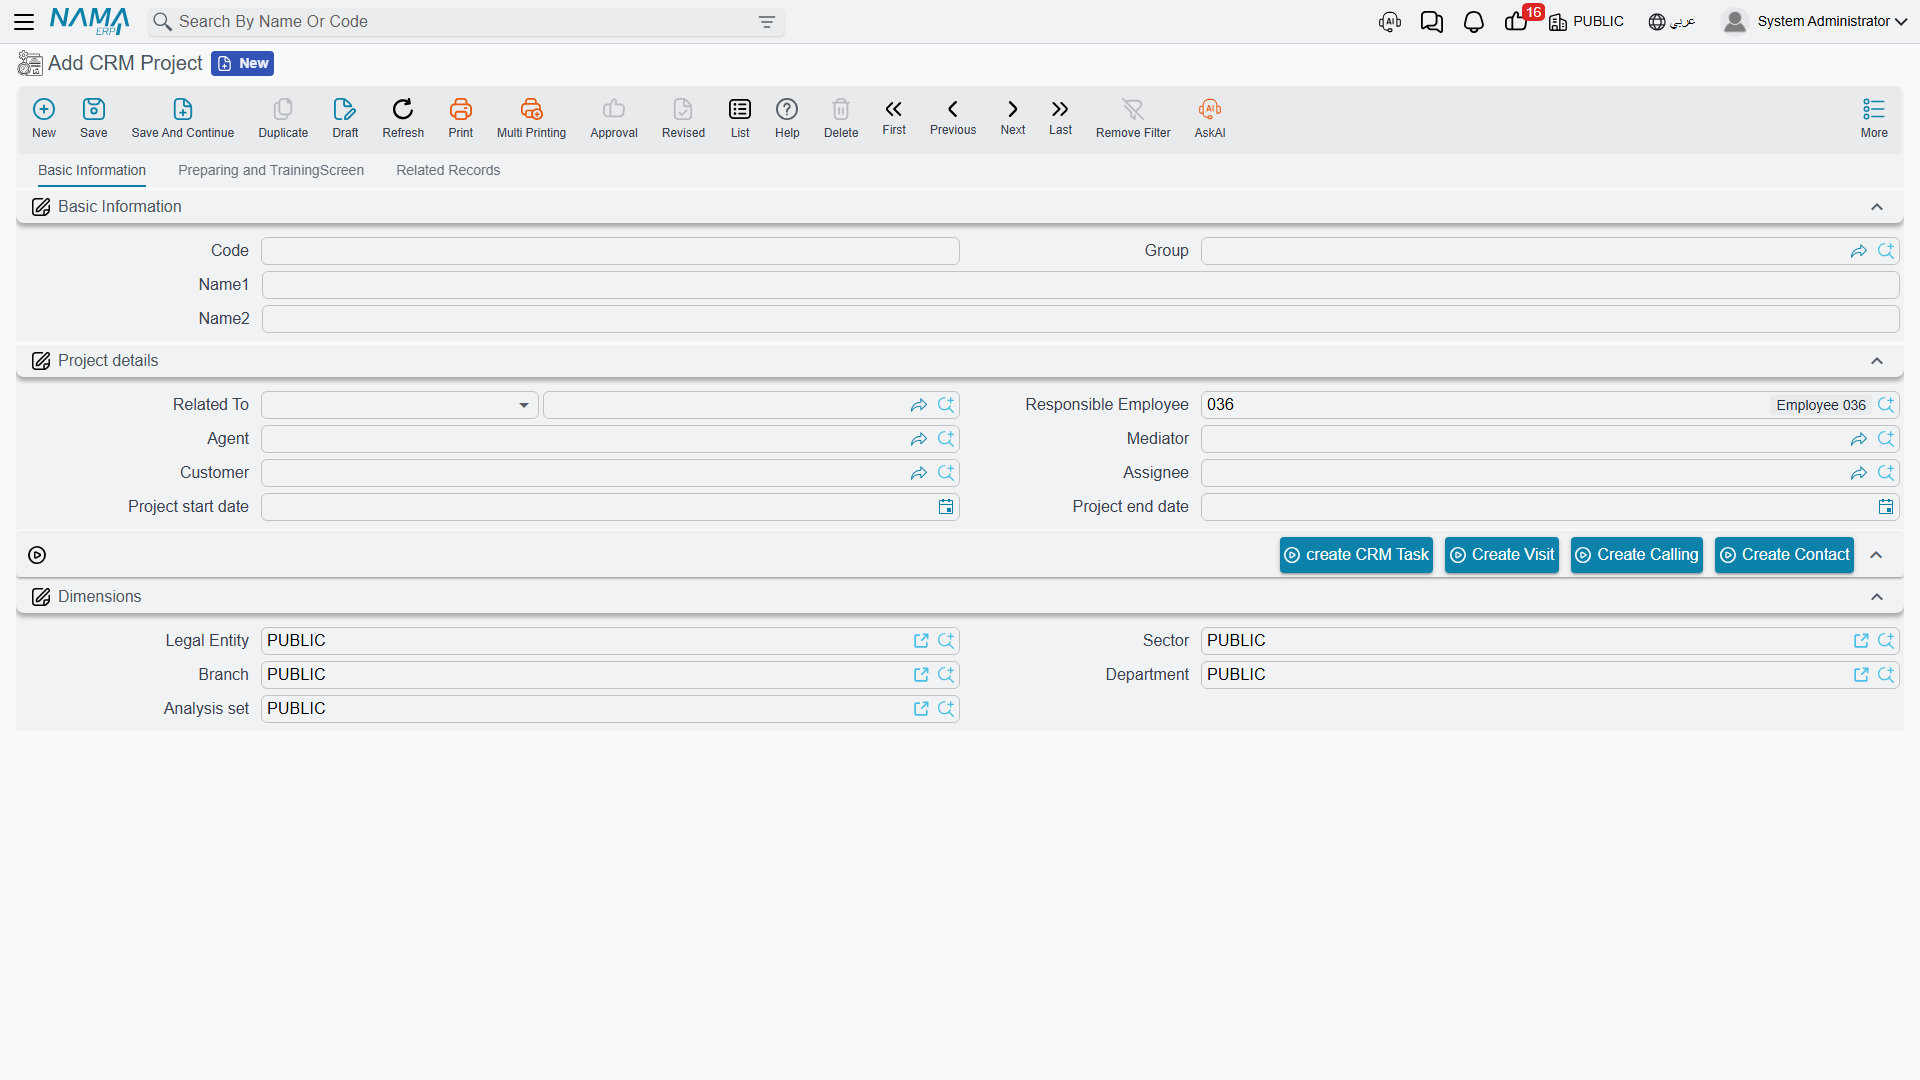Go to Previous record
This screenshot has width=1920, height=1080.
coord(953,117)
